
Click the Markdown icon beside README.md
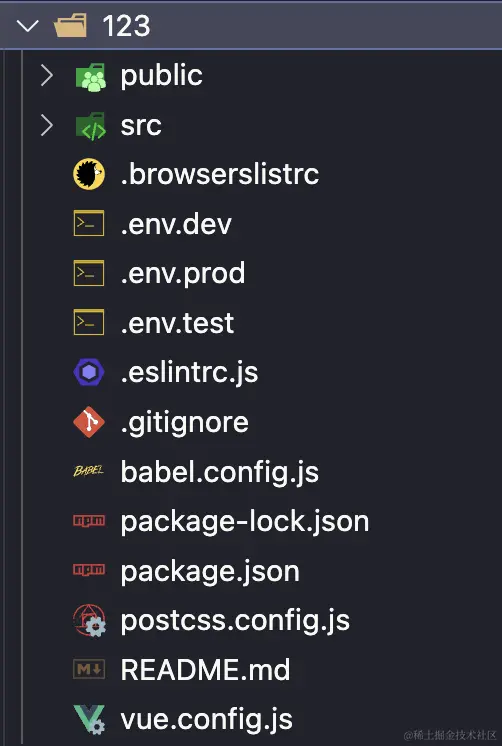coord(89,670)
